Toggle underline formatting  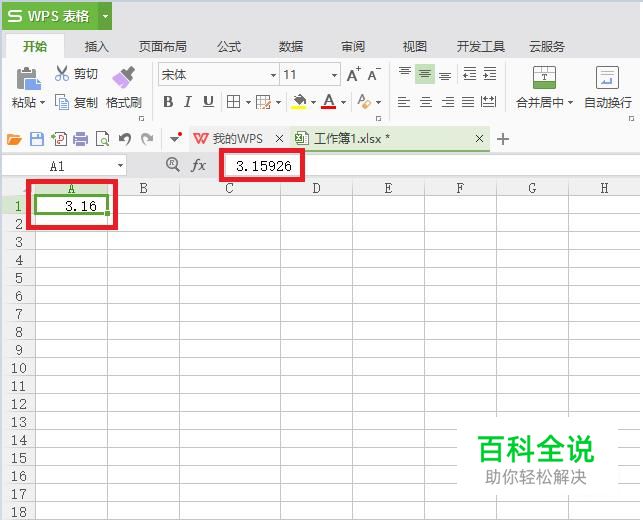pyautogui.click(x=208, y=101)
